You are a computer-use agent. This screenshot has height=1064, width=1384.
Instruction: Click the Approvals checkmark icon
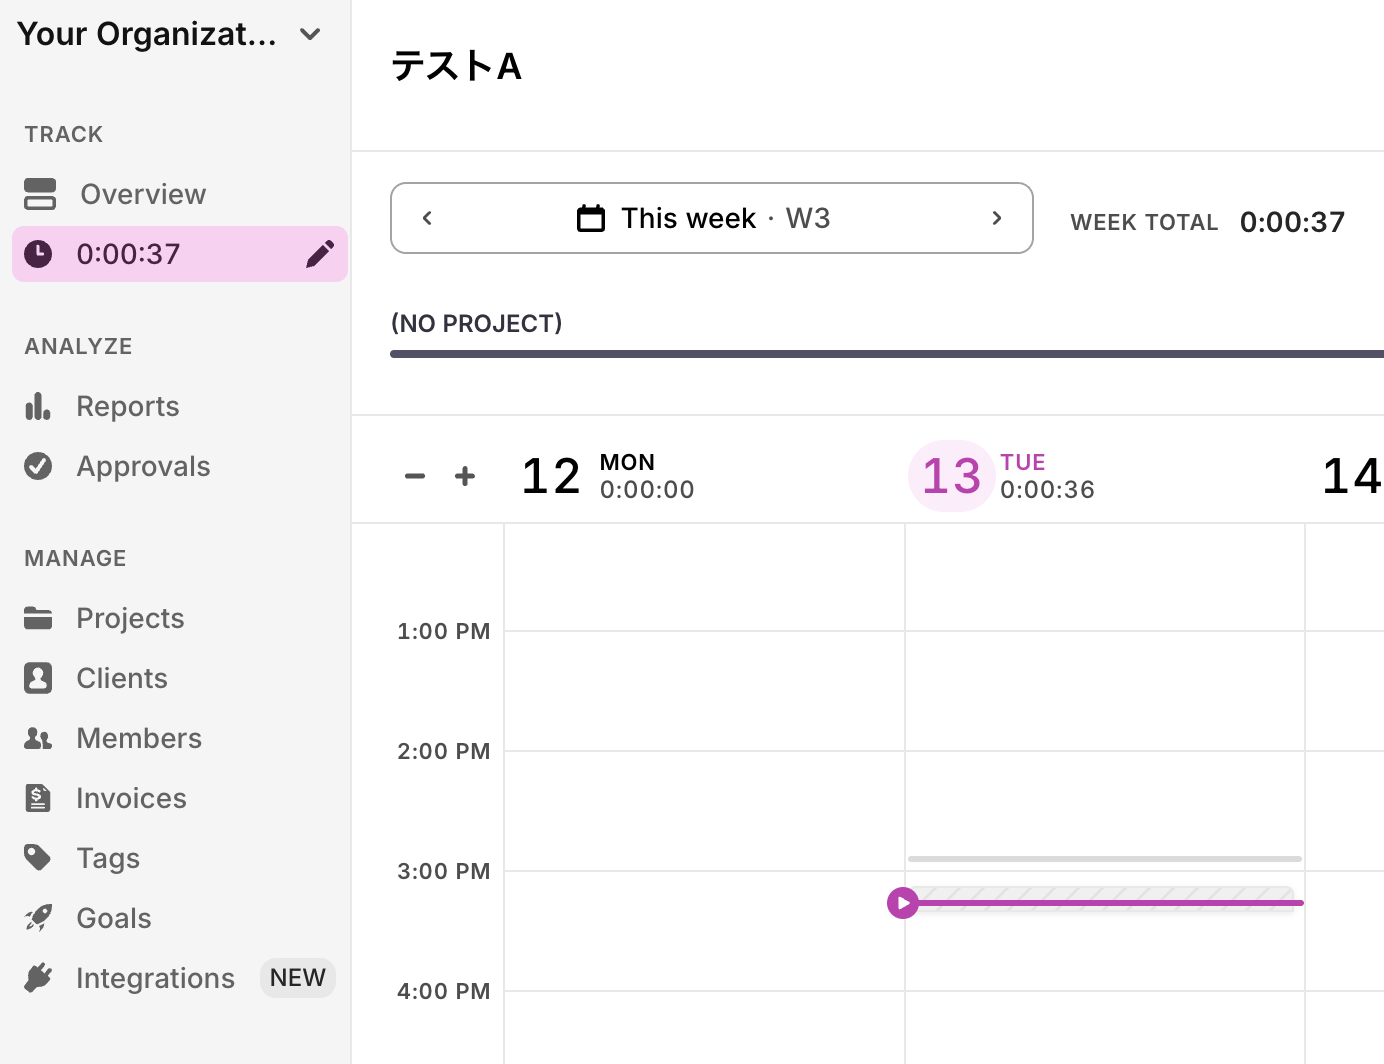[38, 466]
